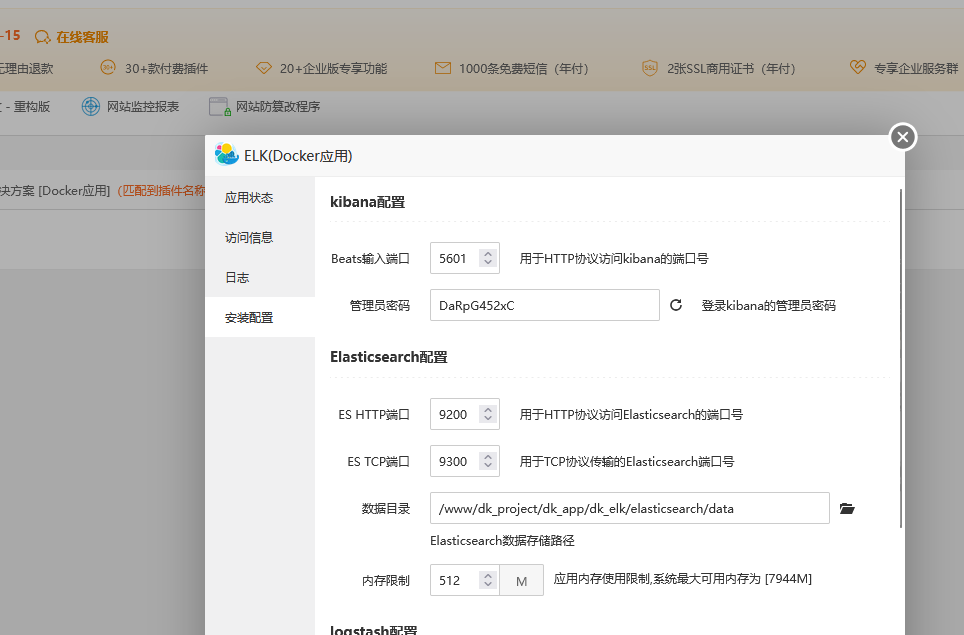The width and height of the screenshot is (964, 635).
Task: Click the 20+企业版专享功能 diamond icon
Action: 264,68
